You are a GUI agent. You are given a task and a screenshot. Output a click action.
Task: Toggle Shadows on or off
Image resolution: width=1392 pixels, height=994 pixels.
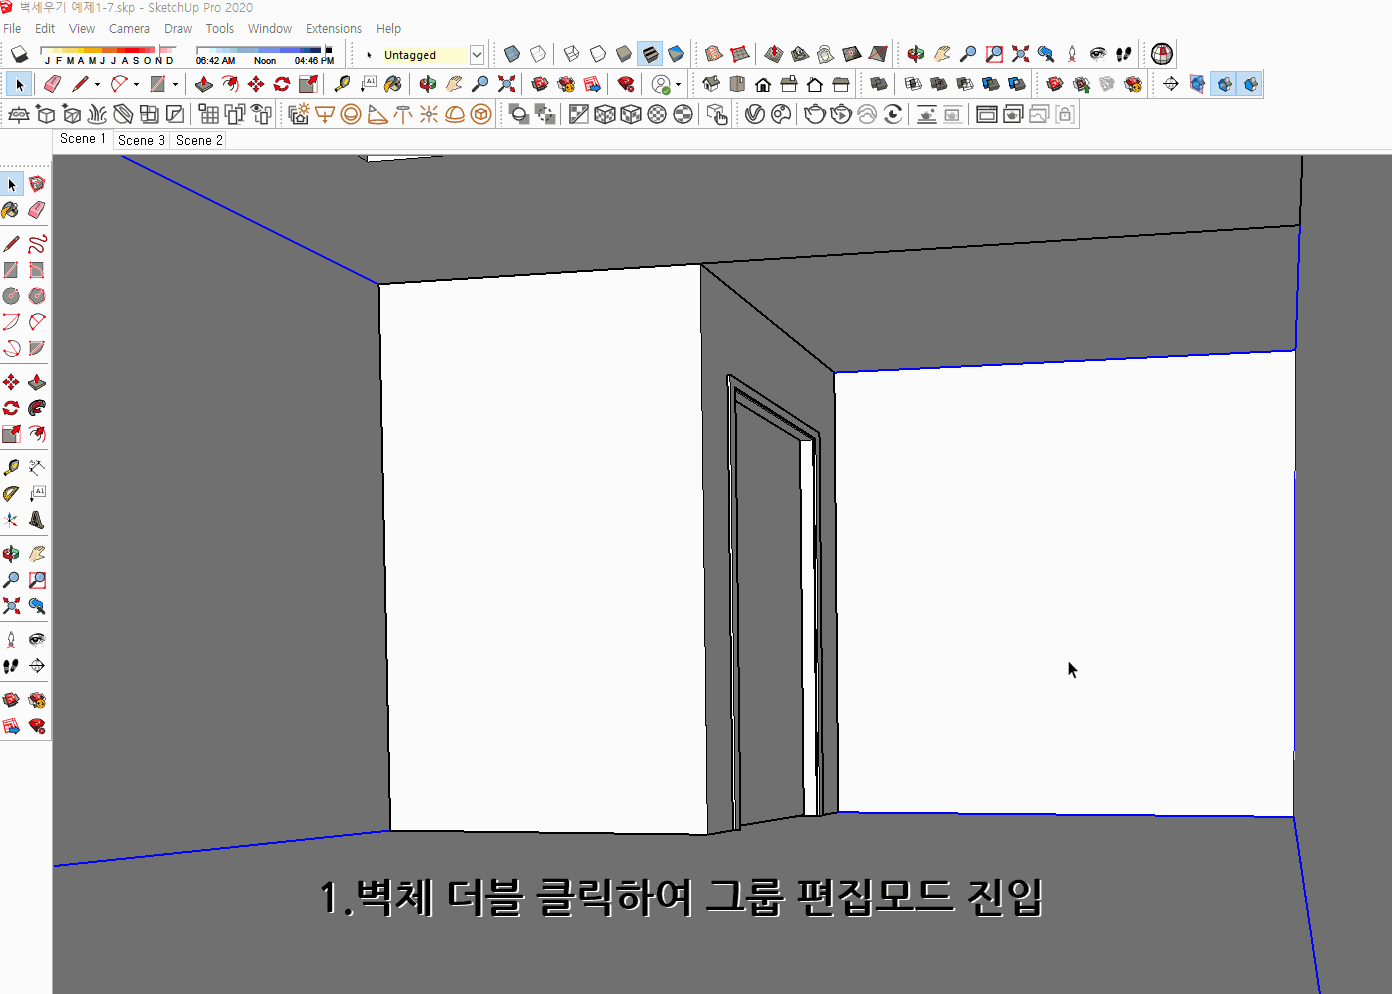coord(18,54)
